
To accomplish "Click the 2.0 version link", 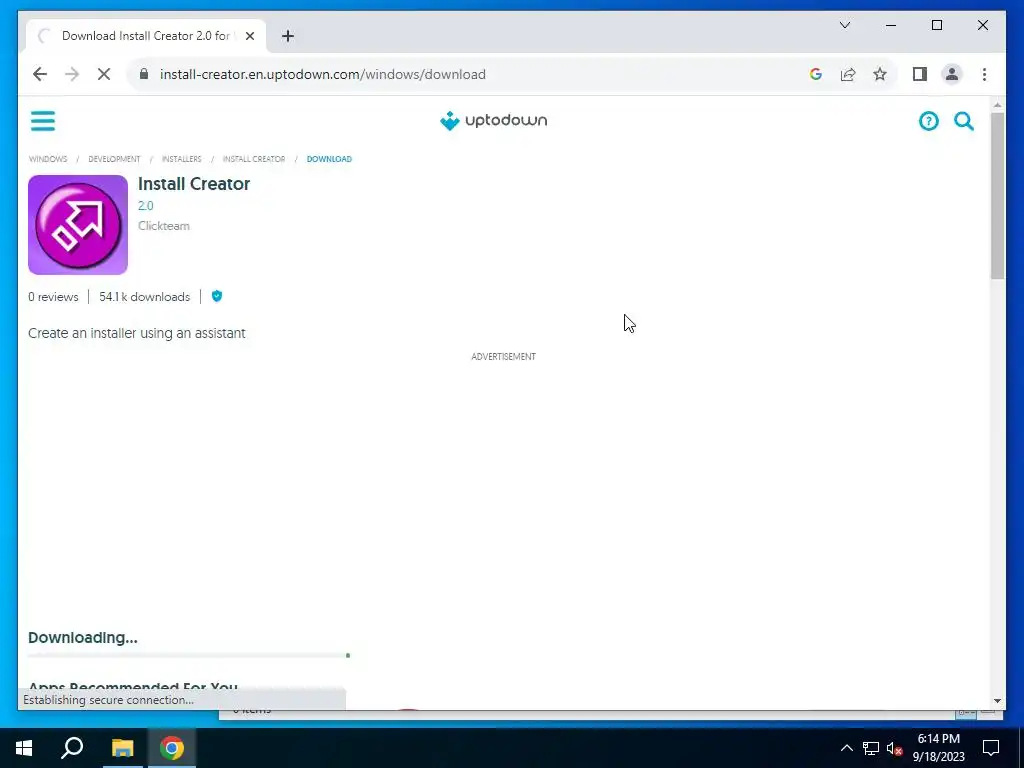I will (146, 206).
